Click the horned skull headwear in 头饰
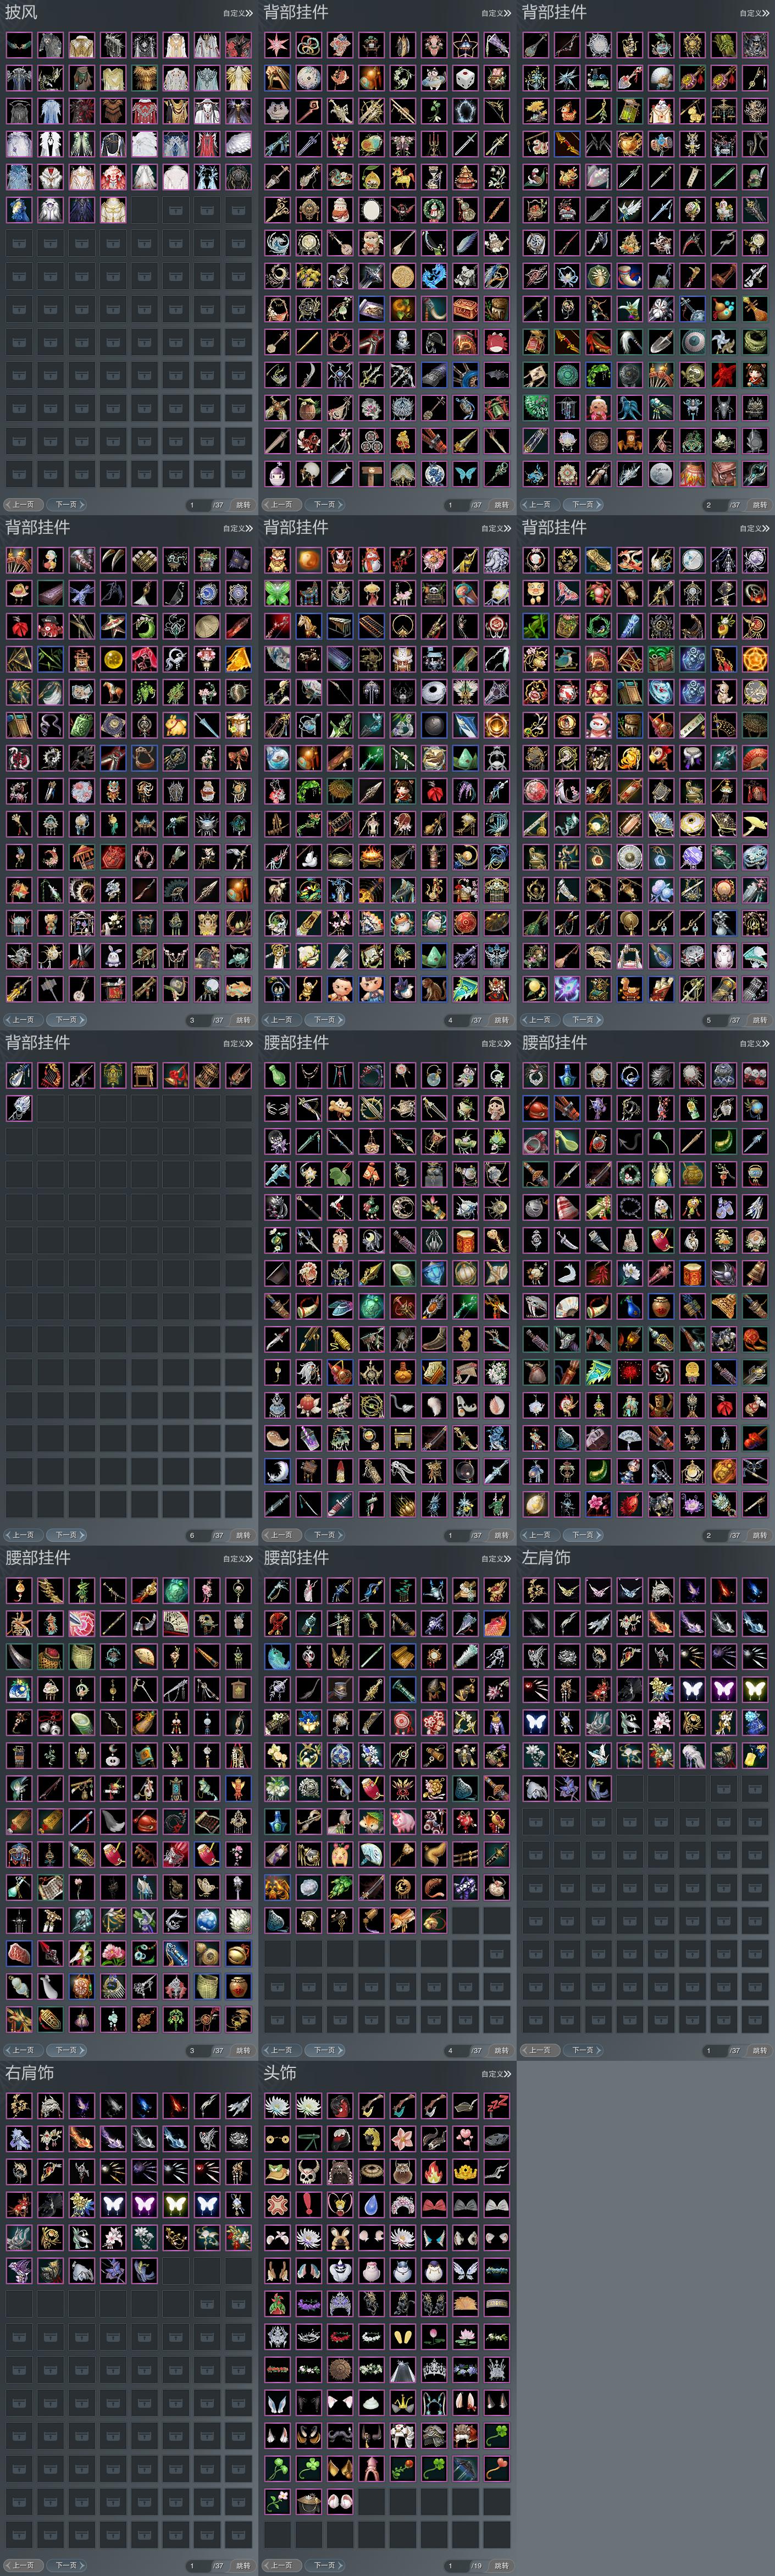775x2576 pixels. [x=309, y=2171]
